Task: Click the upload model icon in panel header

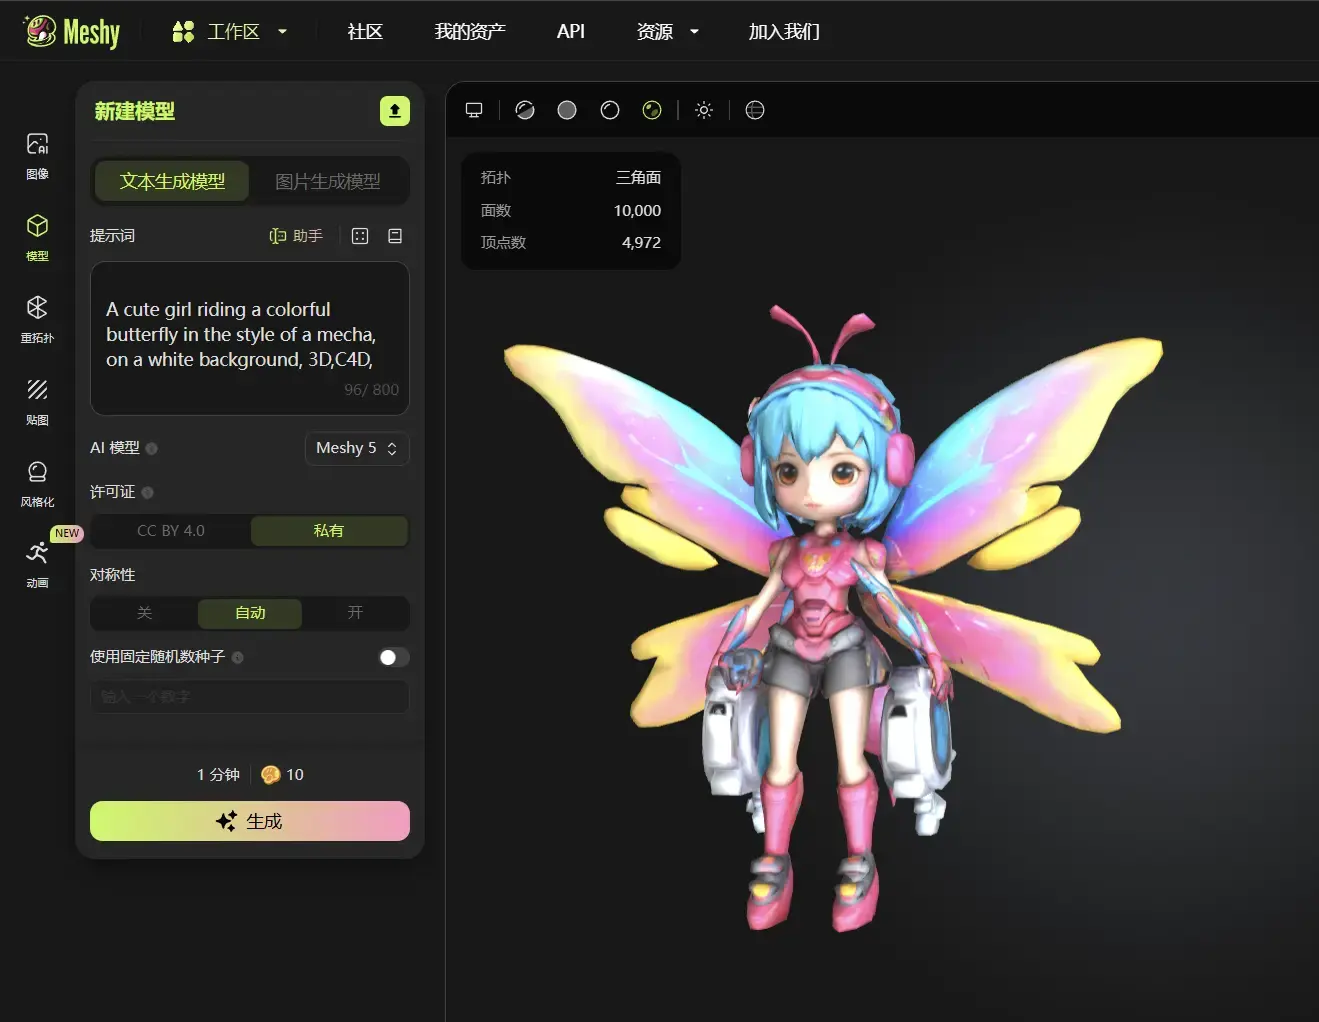Action: point(395,111)
